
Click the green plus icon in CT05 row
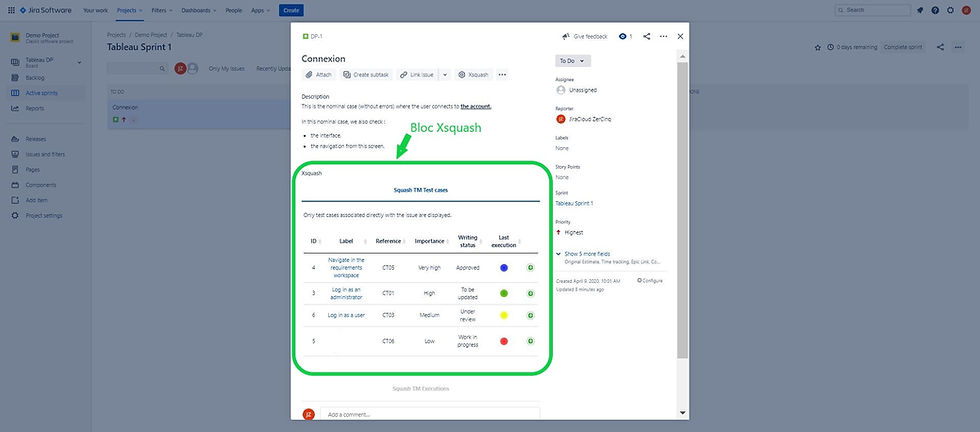coord(530,268)
